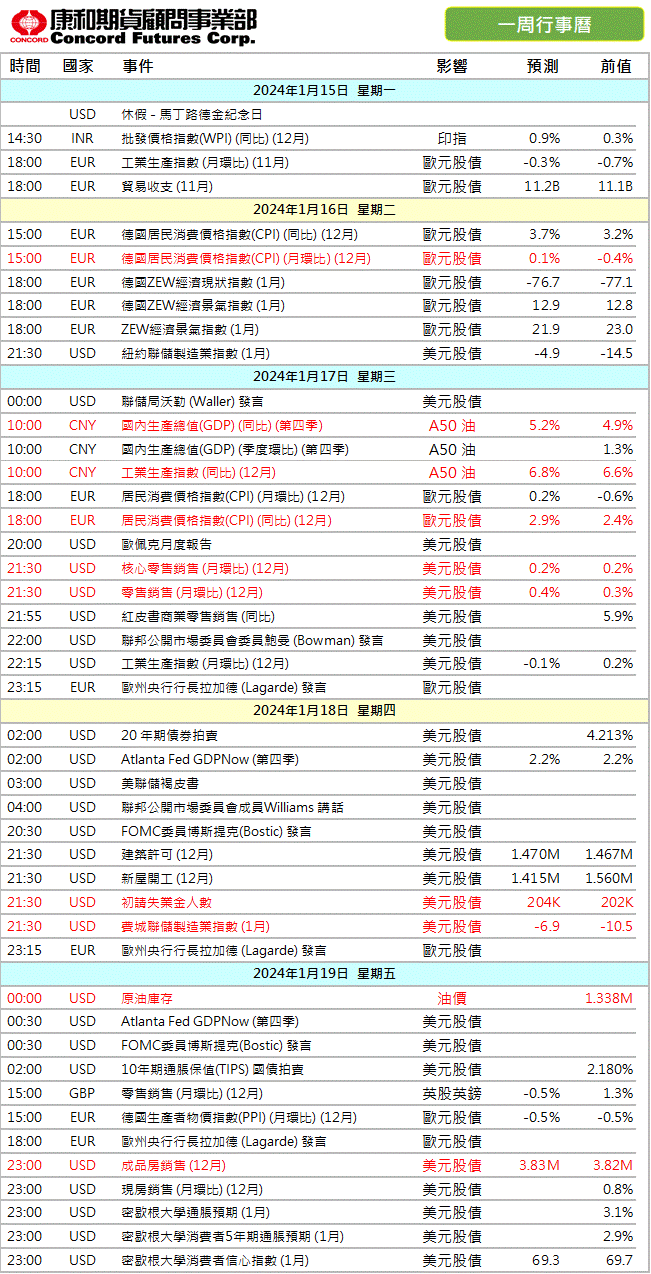
Task: Select the 預測 column header
Action: tap(543, 66)
